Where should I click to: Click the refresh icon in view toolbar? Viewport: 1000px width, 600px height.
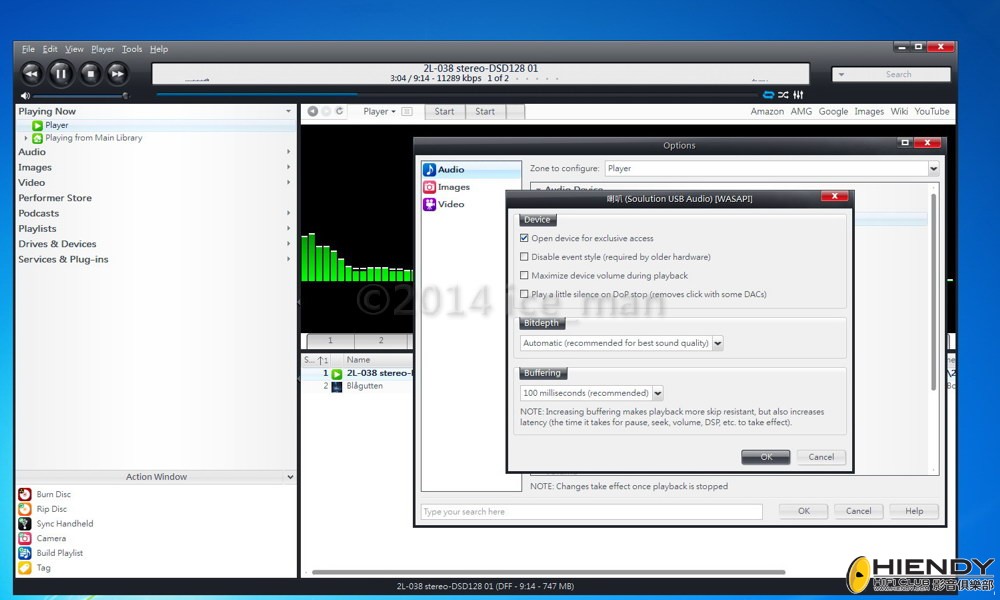coord(340,111)
